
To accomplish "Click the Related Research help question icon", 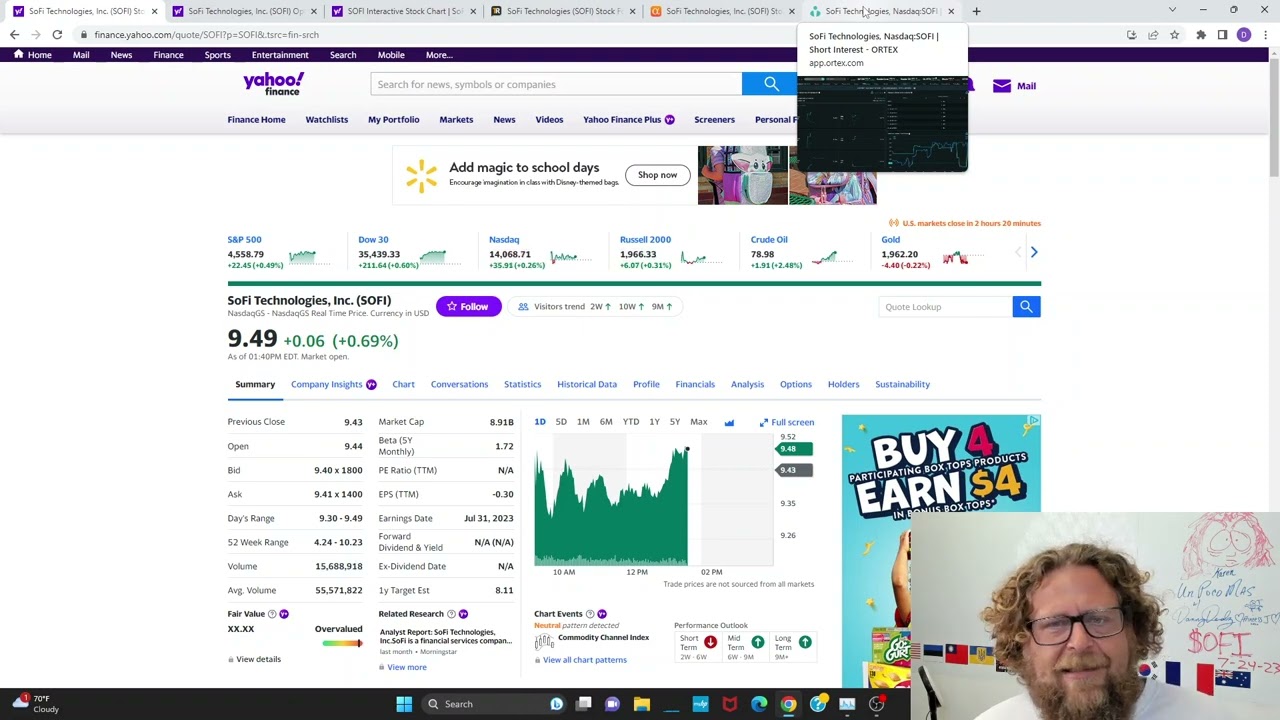I will point(451,614).
